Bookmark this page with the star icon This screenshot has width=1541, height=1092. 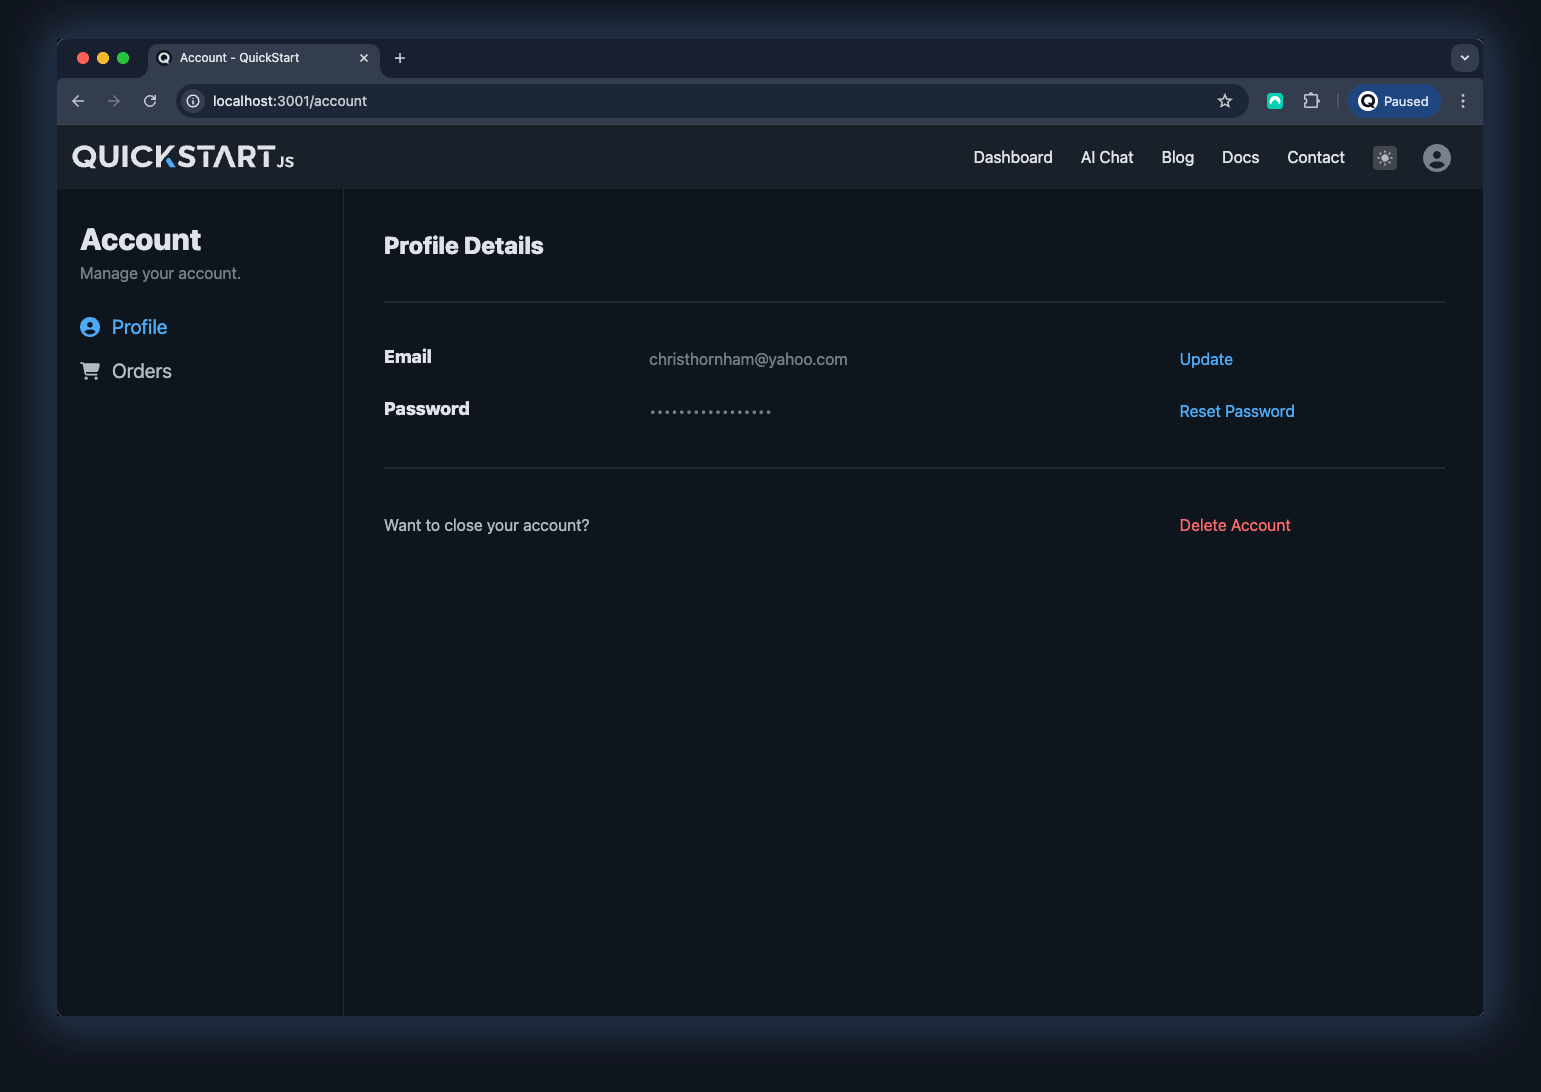(1224, 101)
